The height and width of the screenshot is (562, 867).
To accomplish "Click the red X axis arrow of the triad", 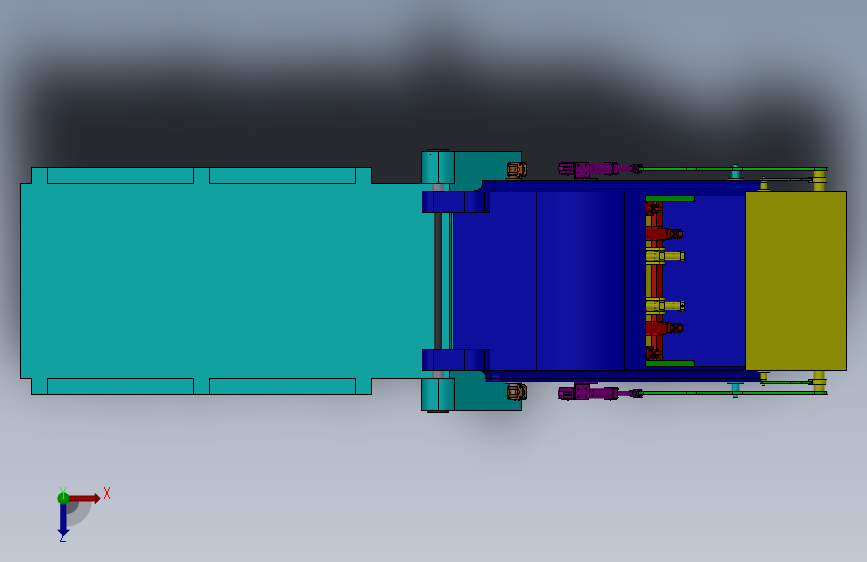I will 86,498.
